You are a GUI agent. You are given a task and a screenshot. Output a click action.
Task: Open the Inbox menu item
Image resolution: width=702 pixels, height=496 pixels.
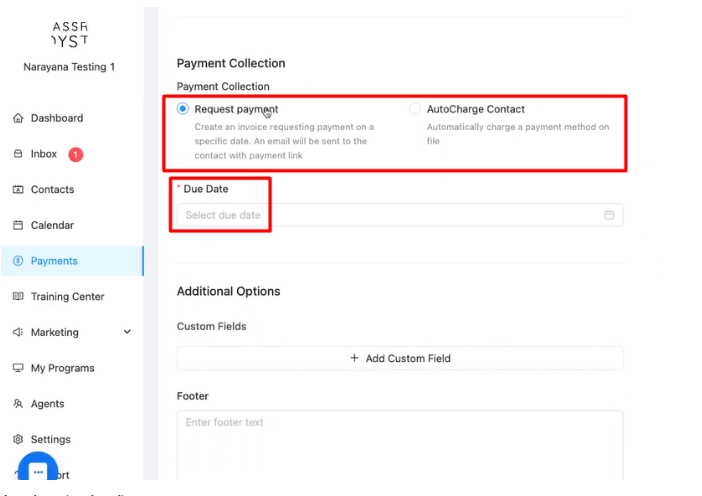pyautogui.click(x=44, y=154)
